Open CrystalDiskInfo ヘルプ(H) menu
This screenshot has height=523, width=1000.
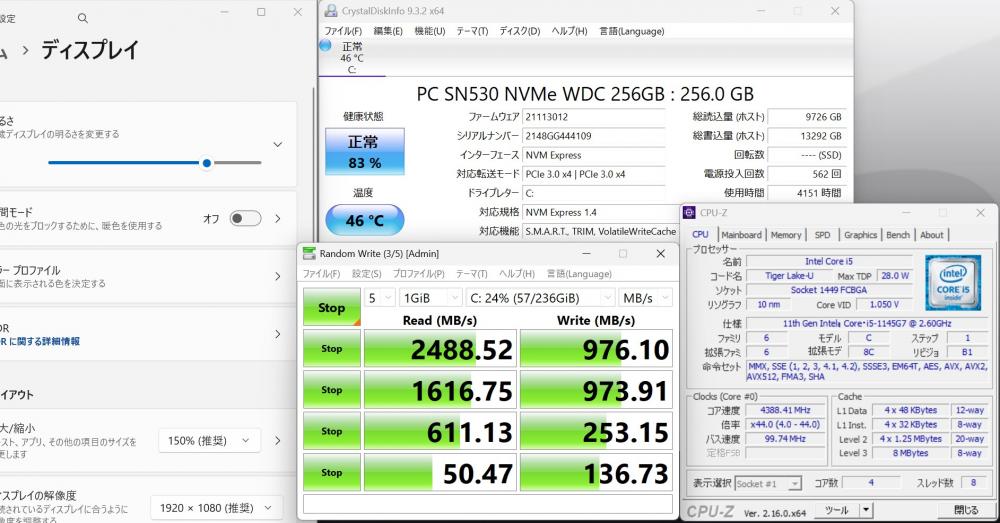[x=570, y=31]
